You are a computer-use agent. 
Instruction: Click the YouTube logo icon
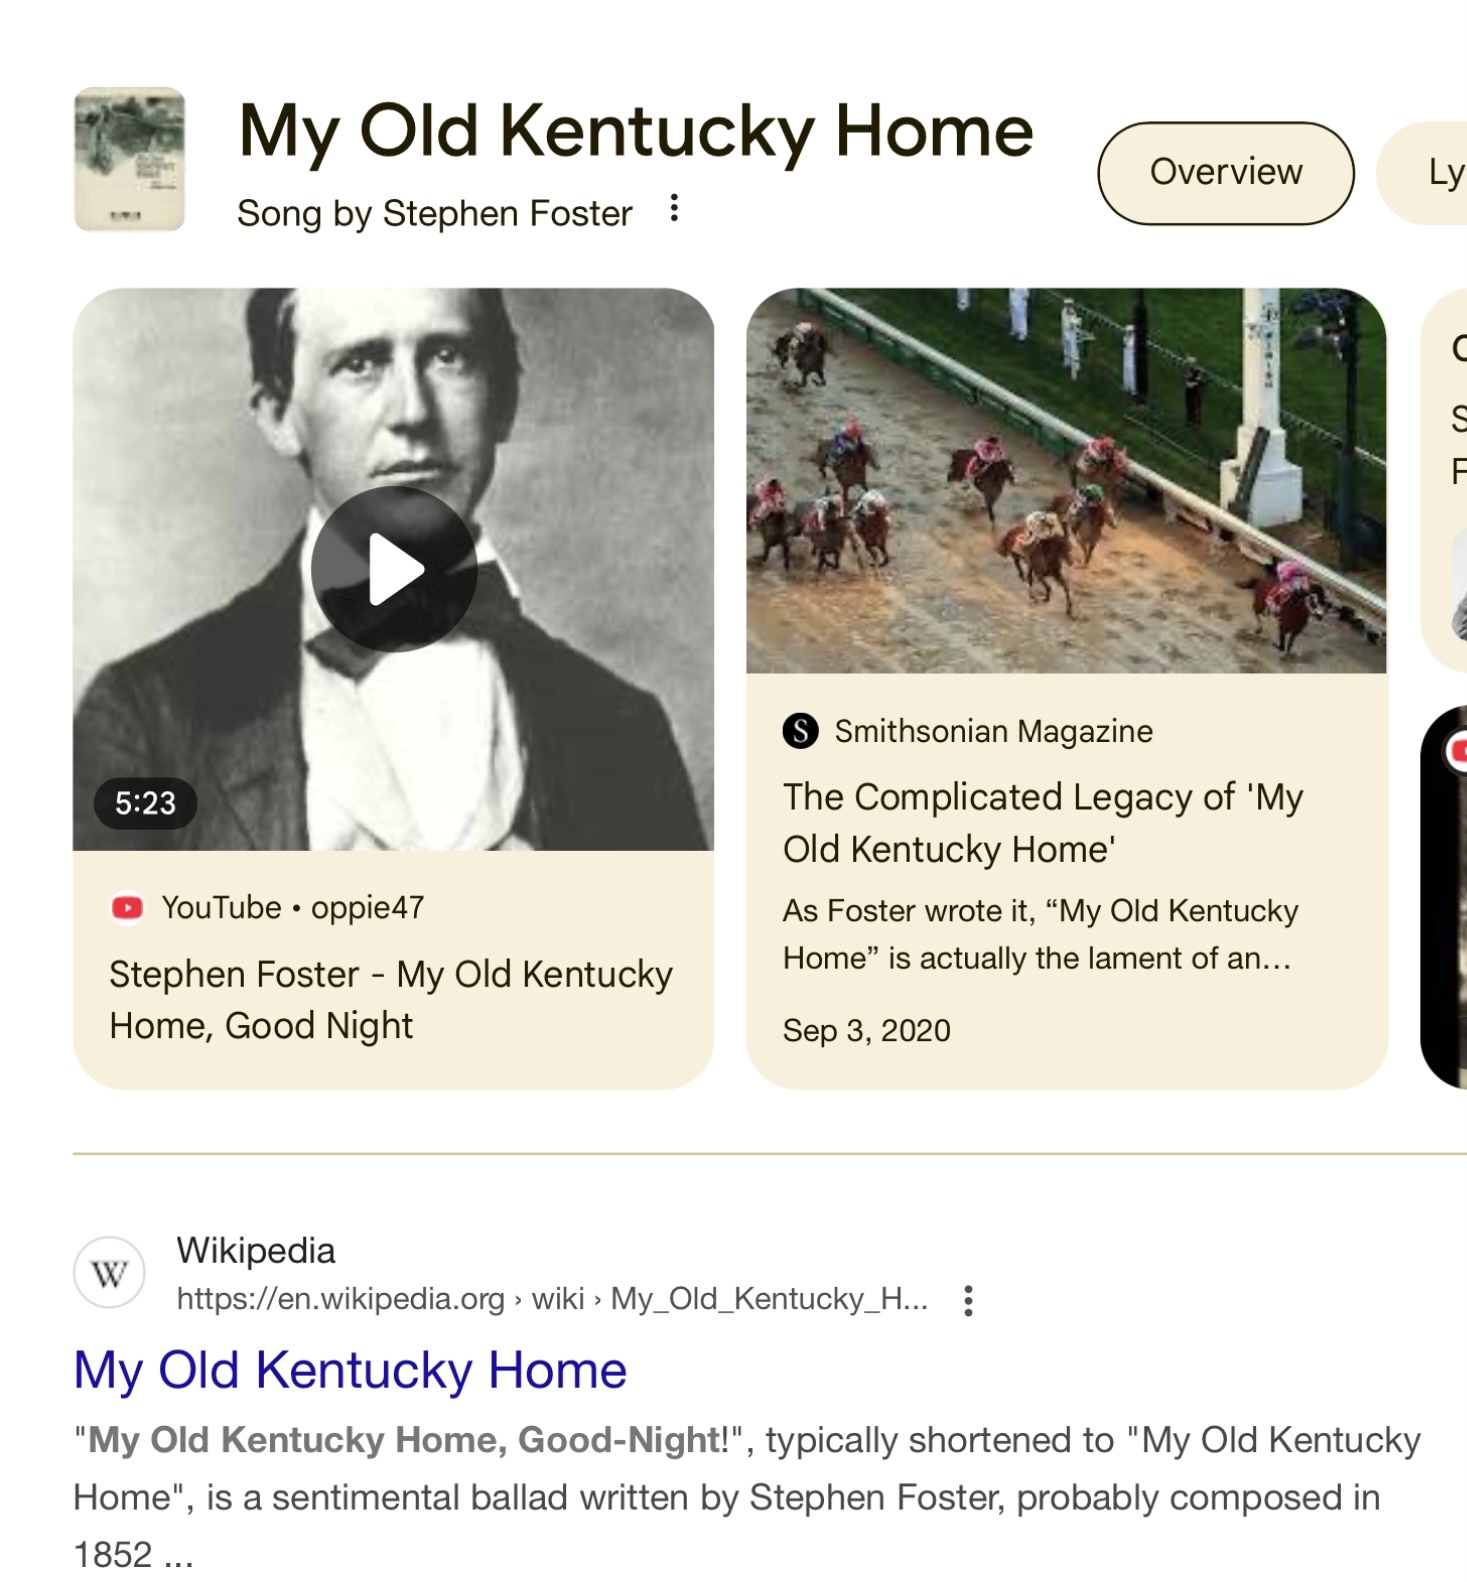(x=127, y=908)
